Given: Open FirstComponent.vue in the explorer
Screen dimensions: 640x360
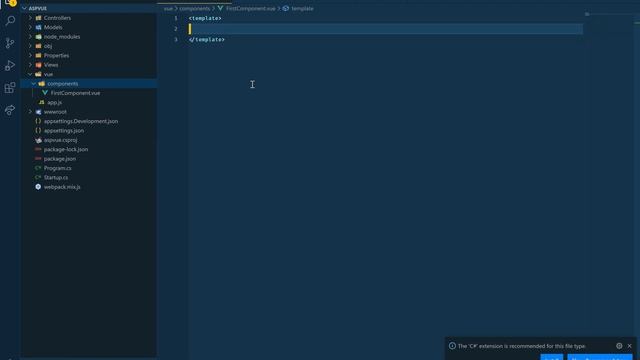Looking at the screenshot, I should tap(75, 93).
